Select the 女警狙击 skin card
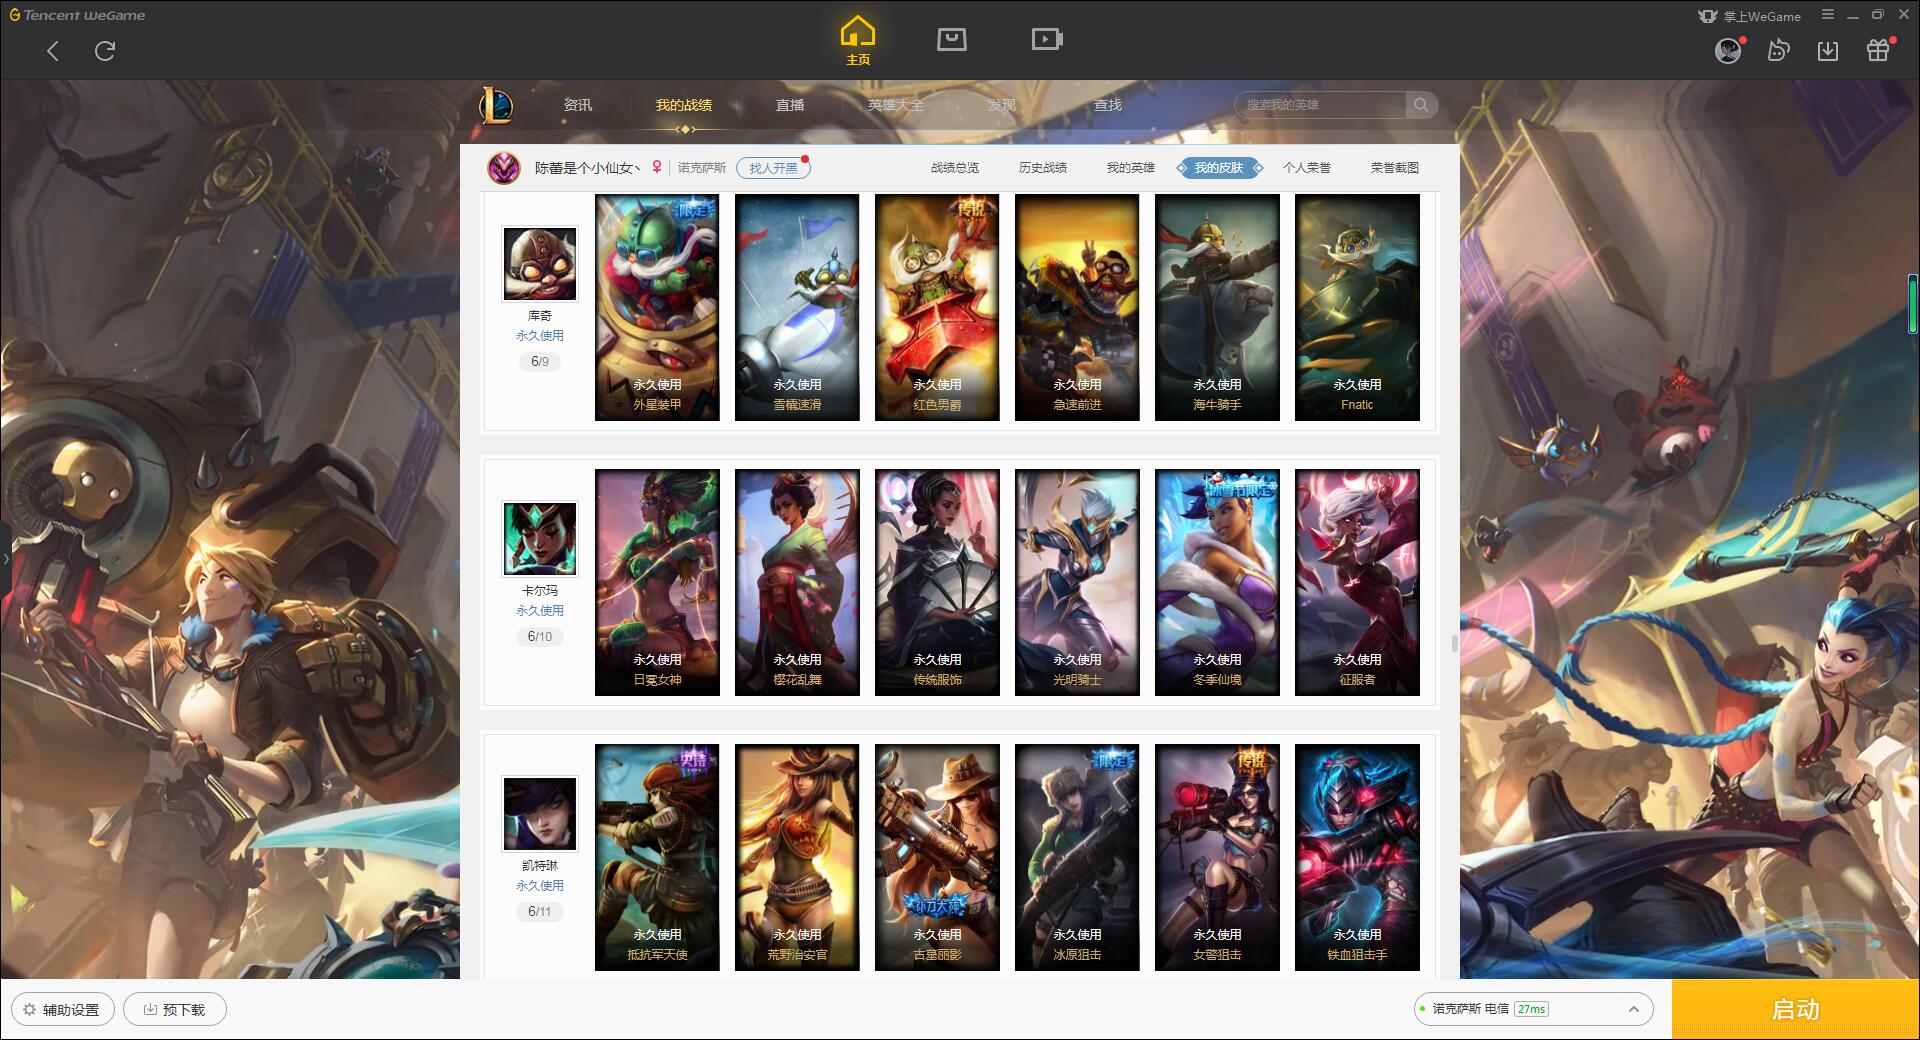This screenshot has width=1920, height=1040. [x=1217, y=857]
